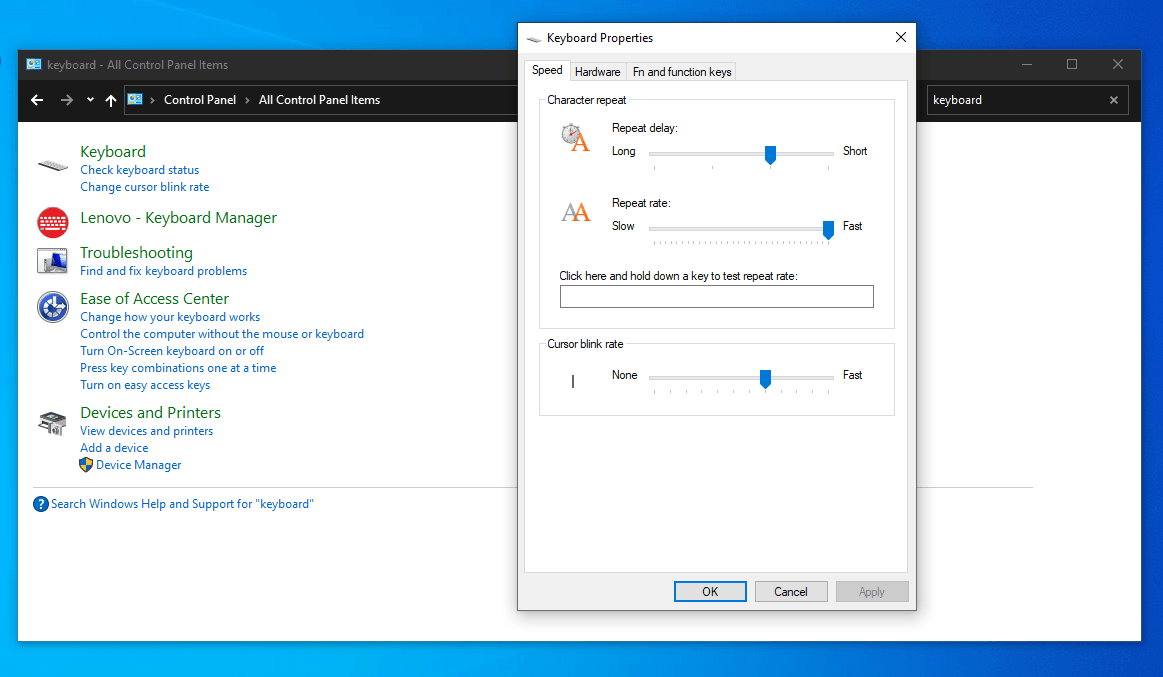The image size is (1163, 677).
Task: Open the recent locations dropdown arrow
Action: pyautogui.click(x=90, y=100)
